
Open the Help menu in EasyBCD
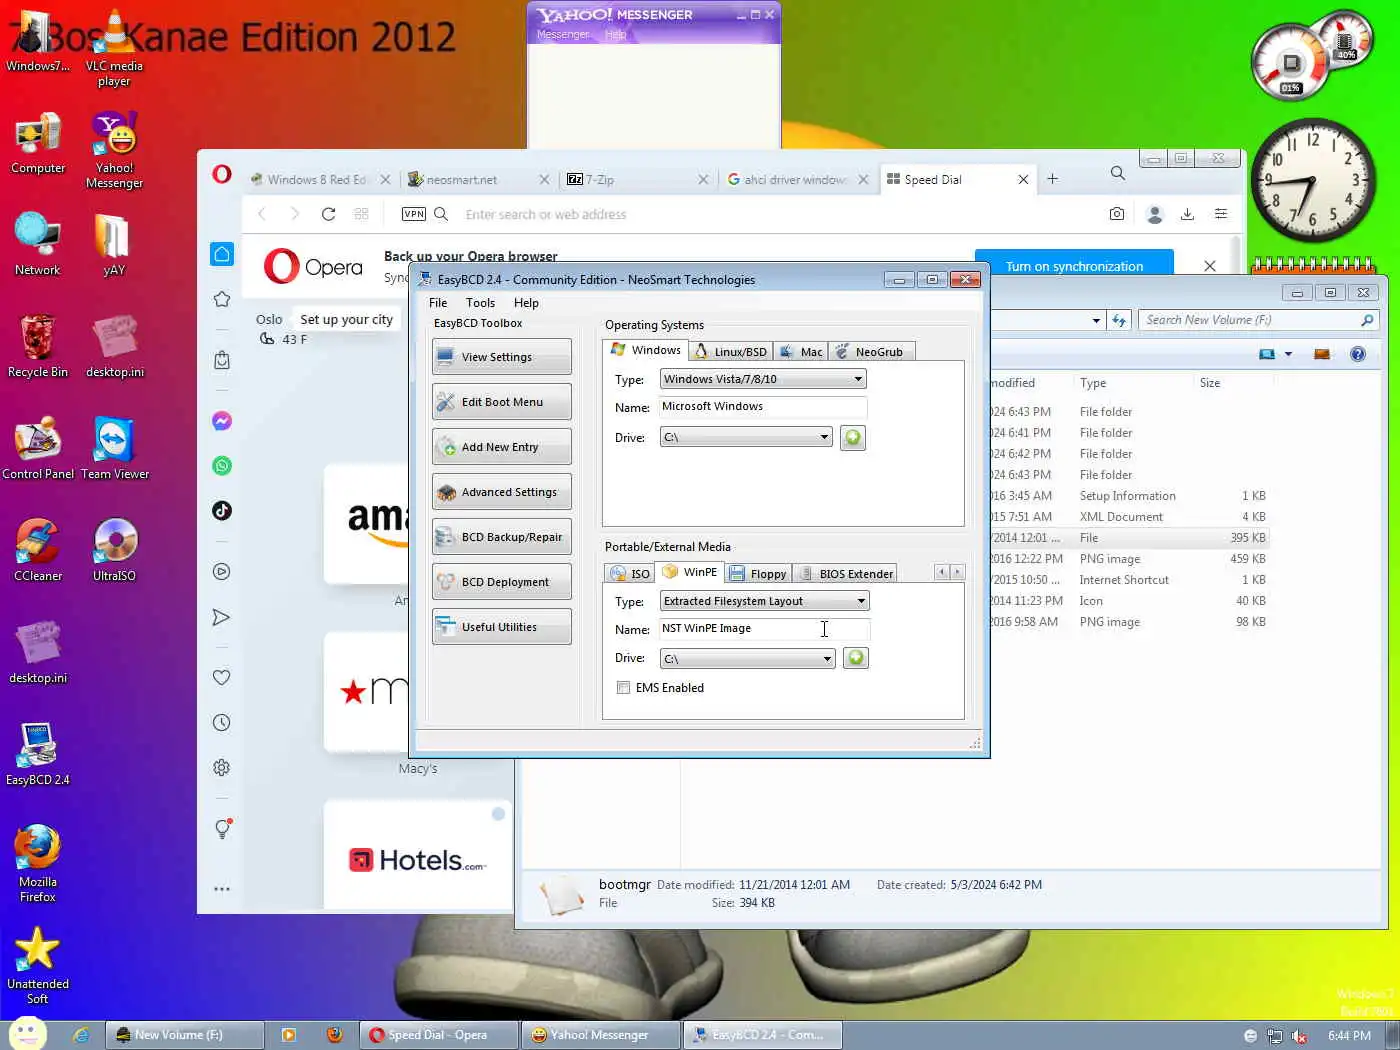pos(526,303)
